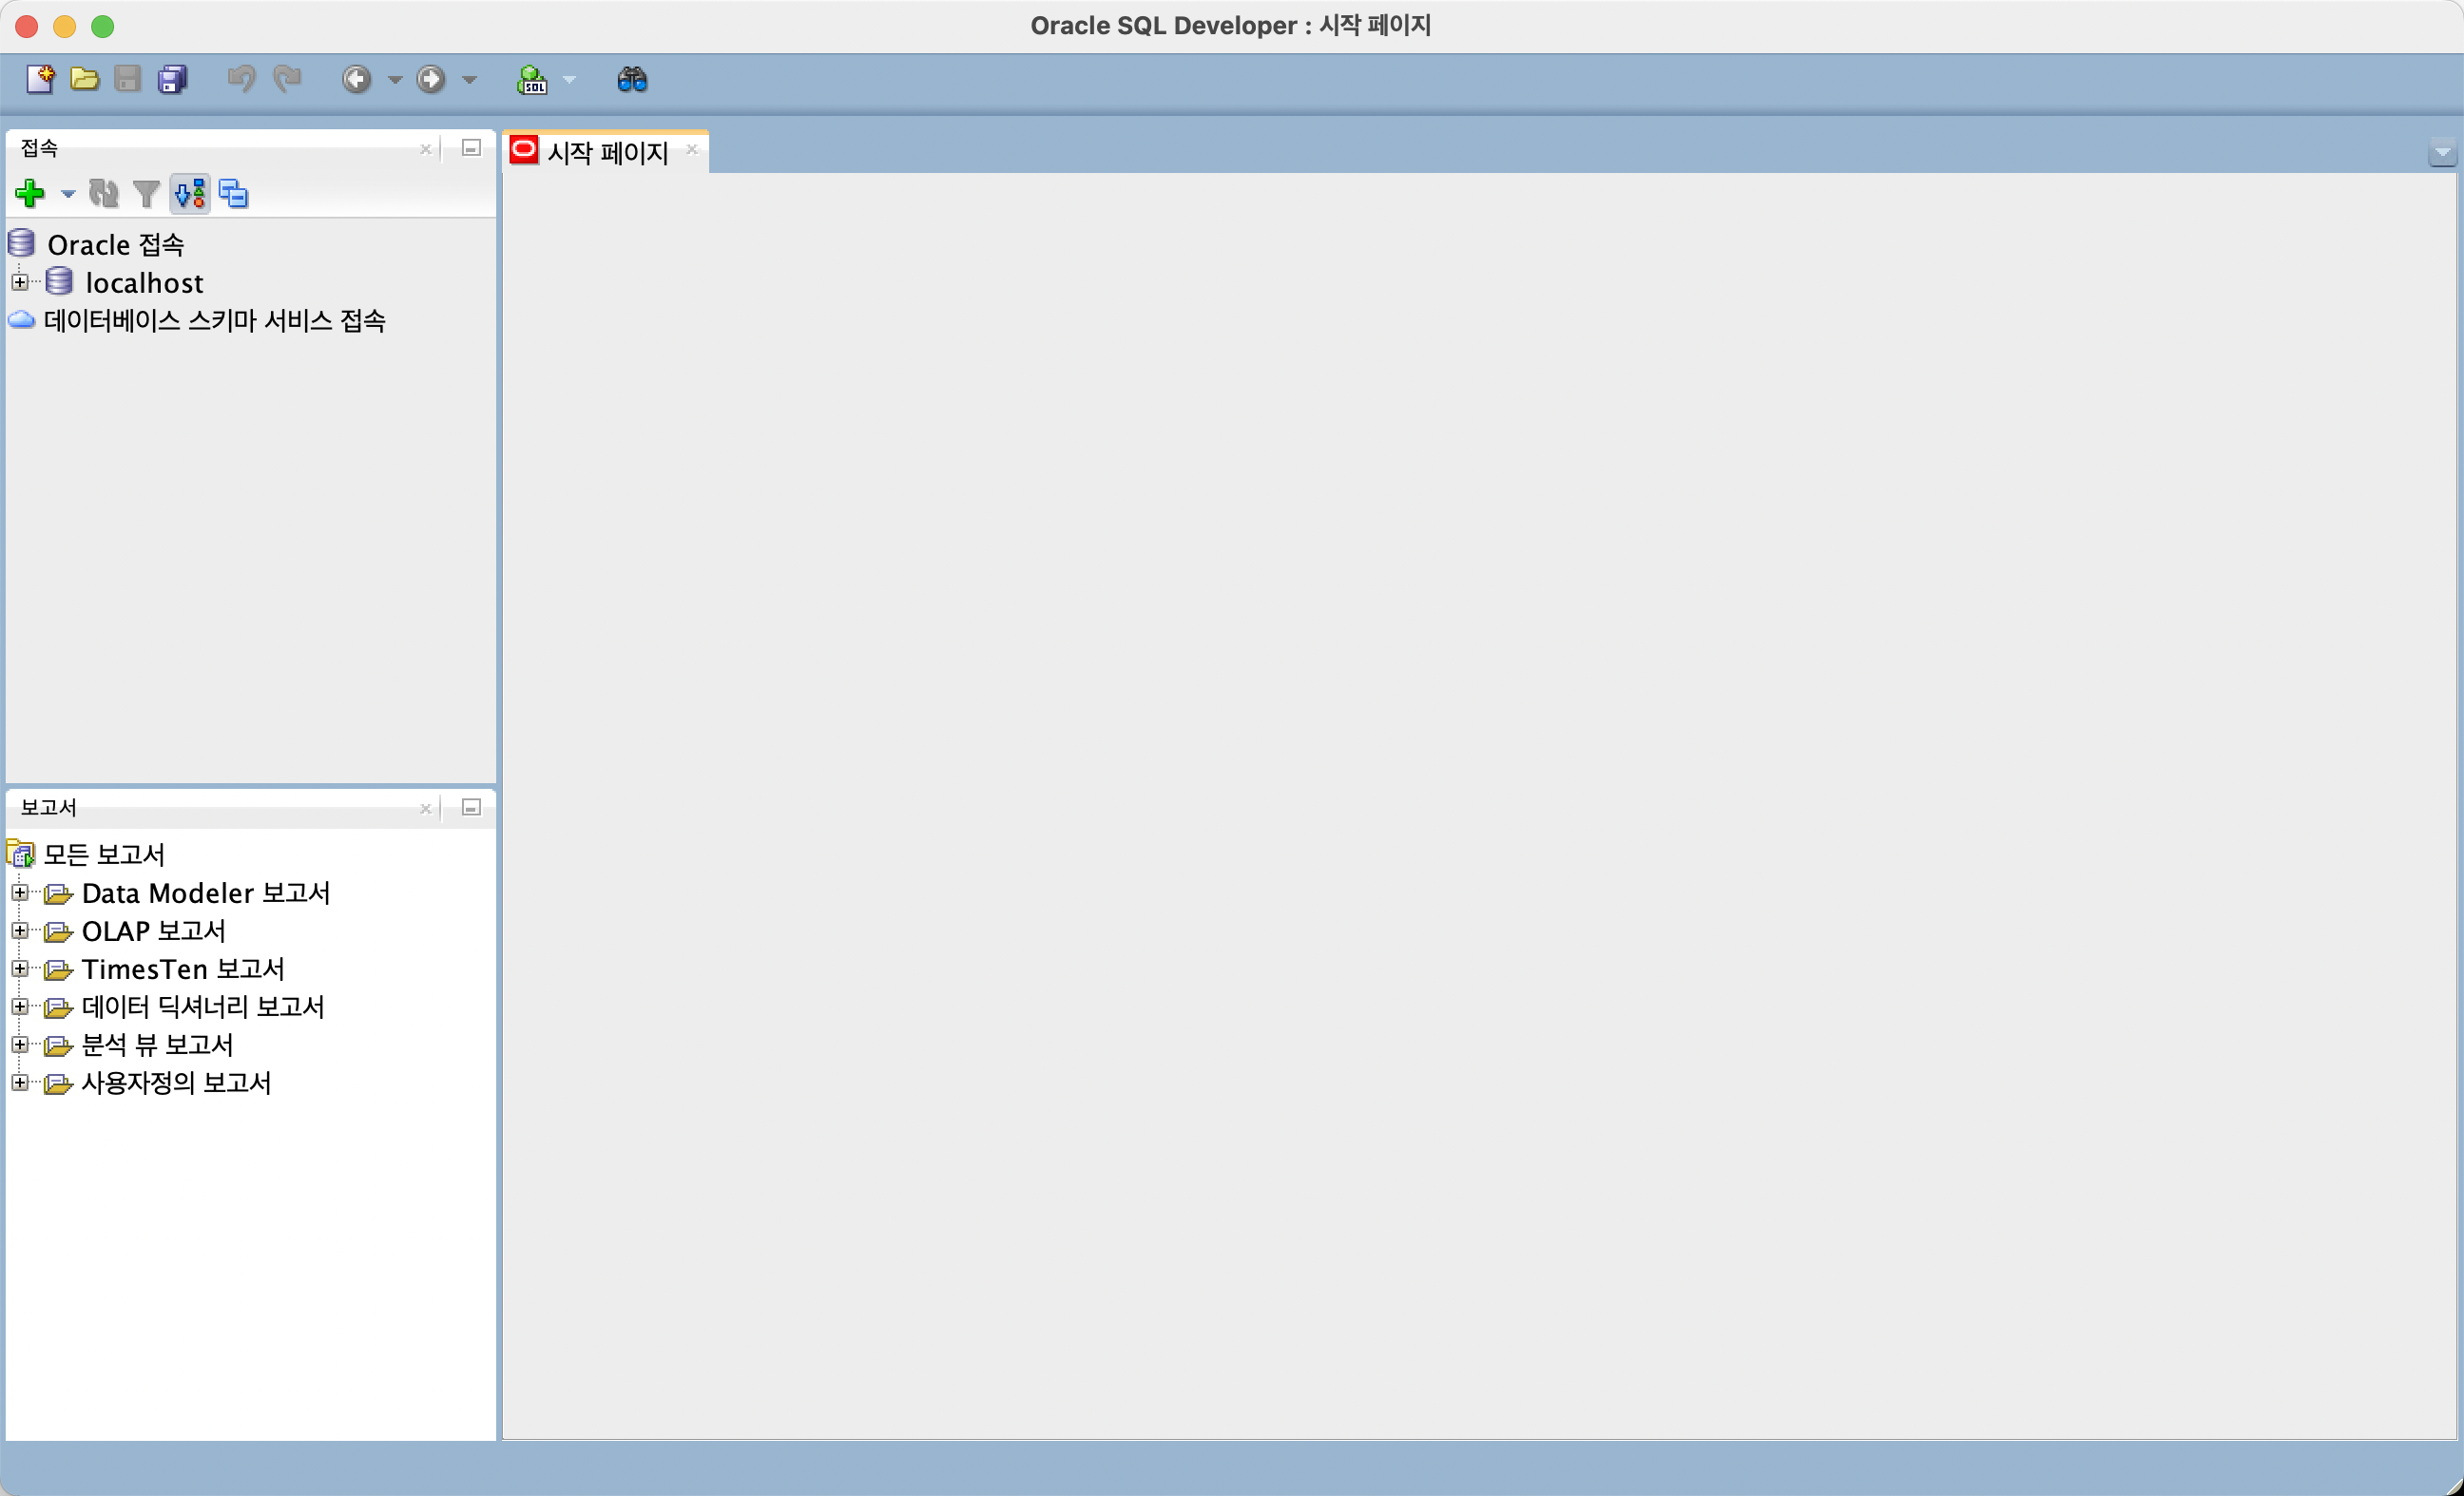Toggle the schema browser icon in the 접속 panel
Image resolution: width=2464 pixels, height=1496 pixels.
190,193
